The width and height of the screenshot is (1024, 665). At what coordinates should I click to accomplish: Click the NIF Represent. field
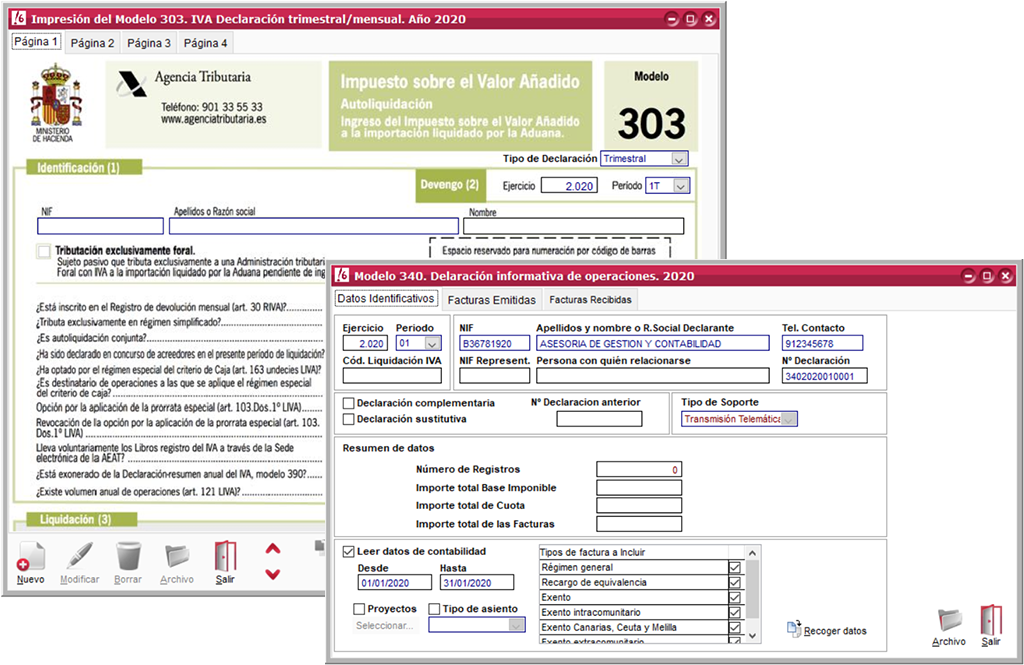pos(494,376)
